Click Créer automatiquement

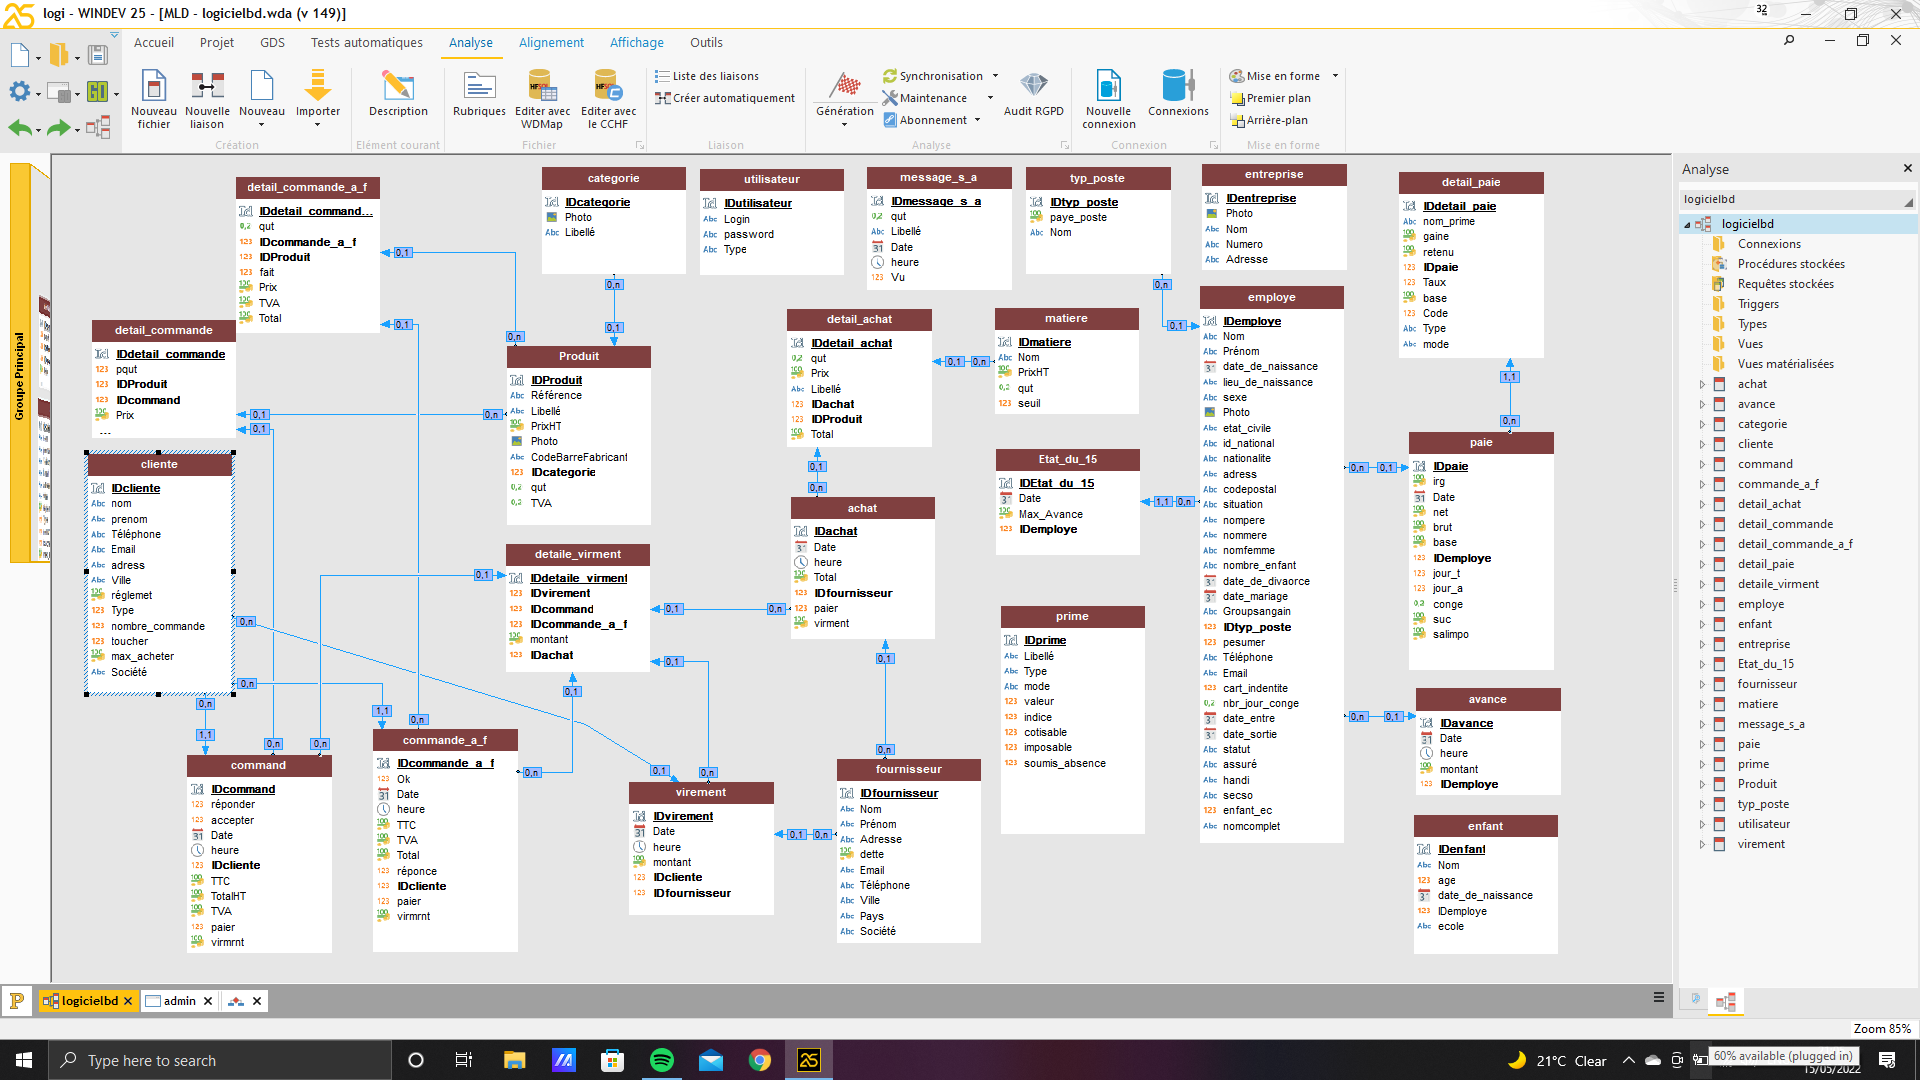click(x=725, y=98)
